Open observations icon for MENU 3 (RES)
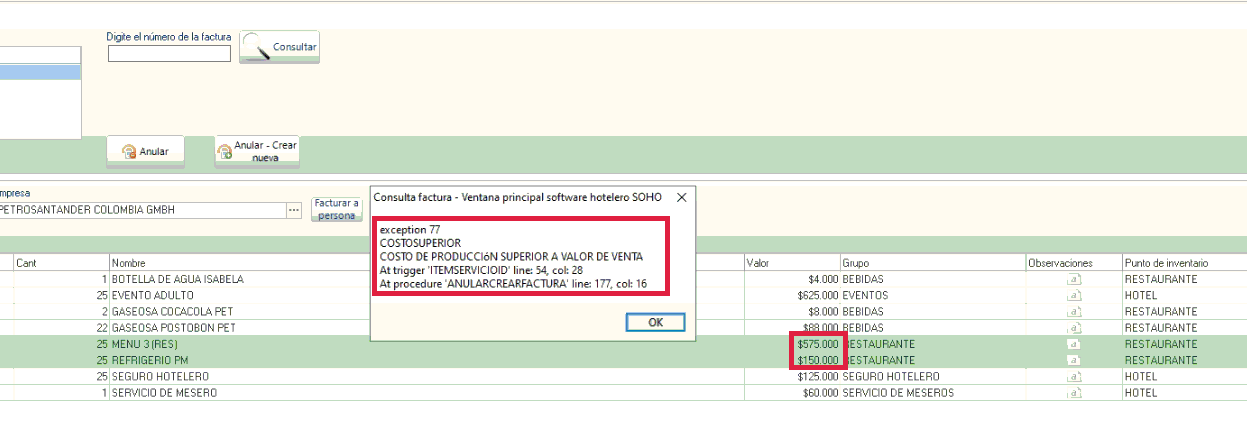Screen dimensions: 1247x436 click(x=1074, y=344)
